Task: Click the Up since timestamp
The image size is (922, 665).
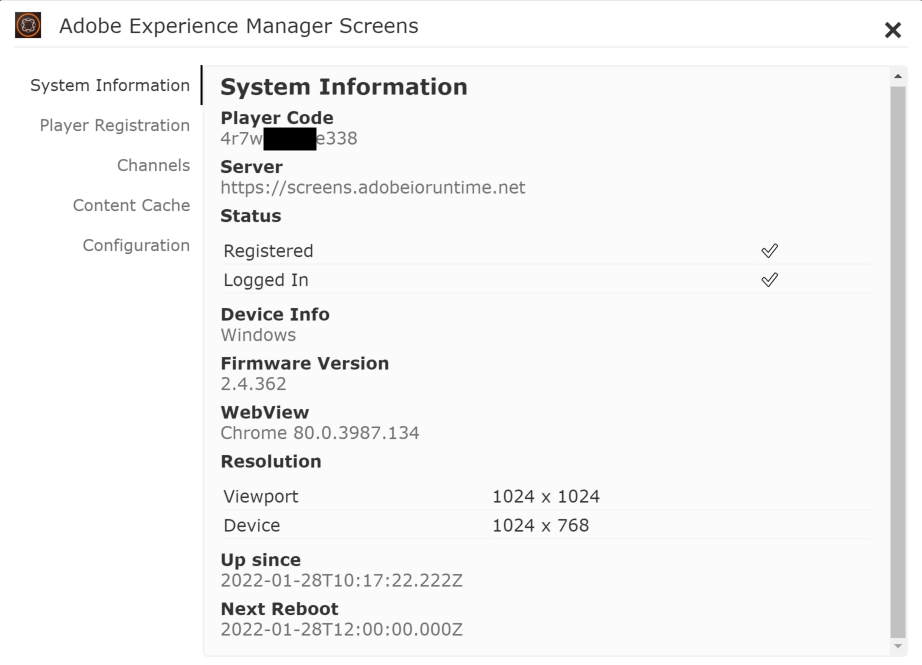Action: [341, 581]
